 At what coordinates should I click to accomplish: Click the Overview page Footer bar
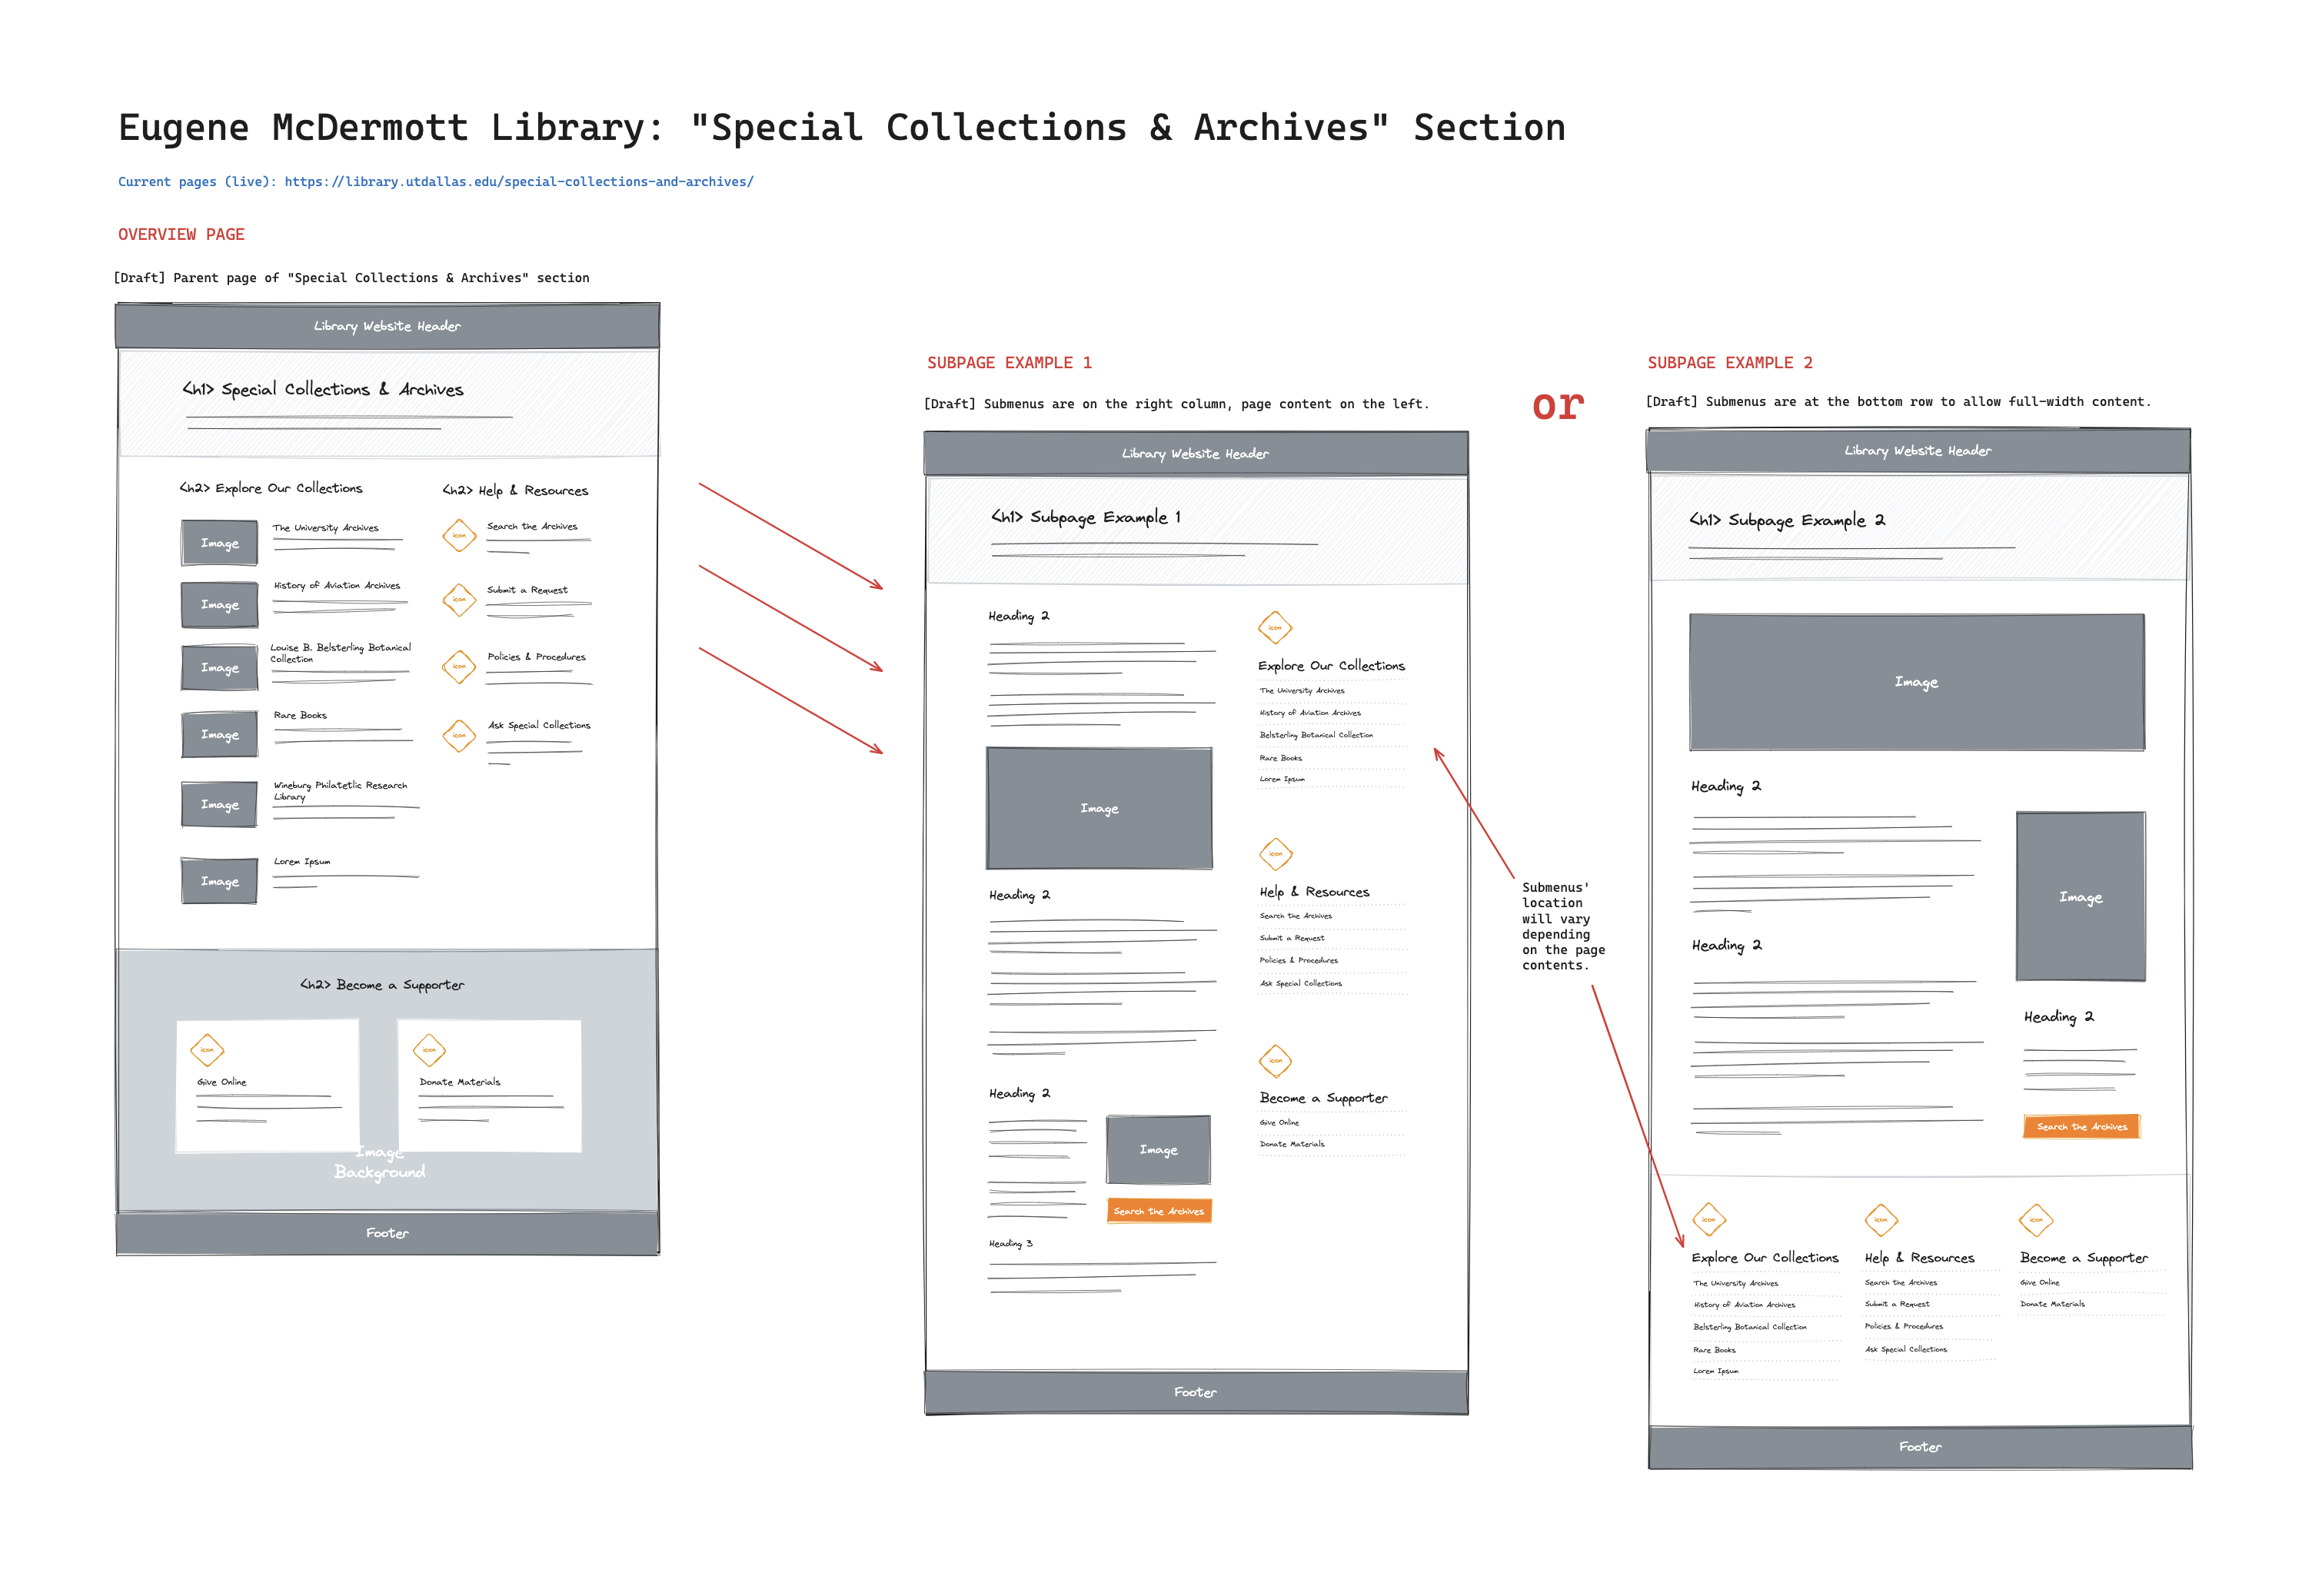387,1234
